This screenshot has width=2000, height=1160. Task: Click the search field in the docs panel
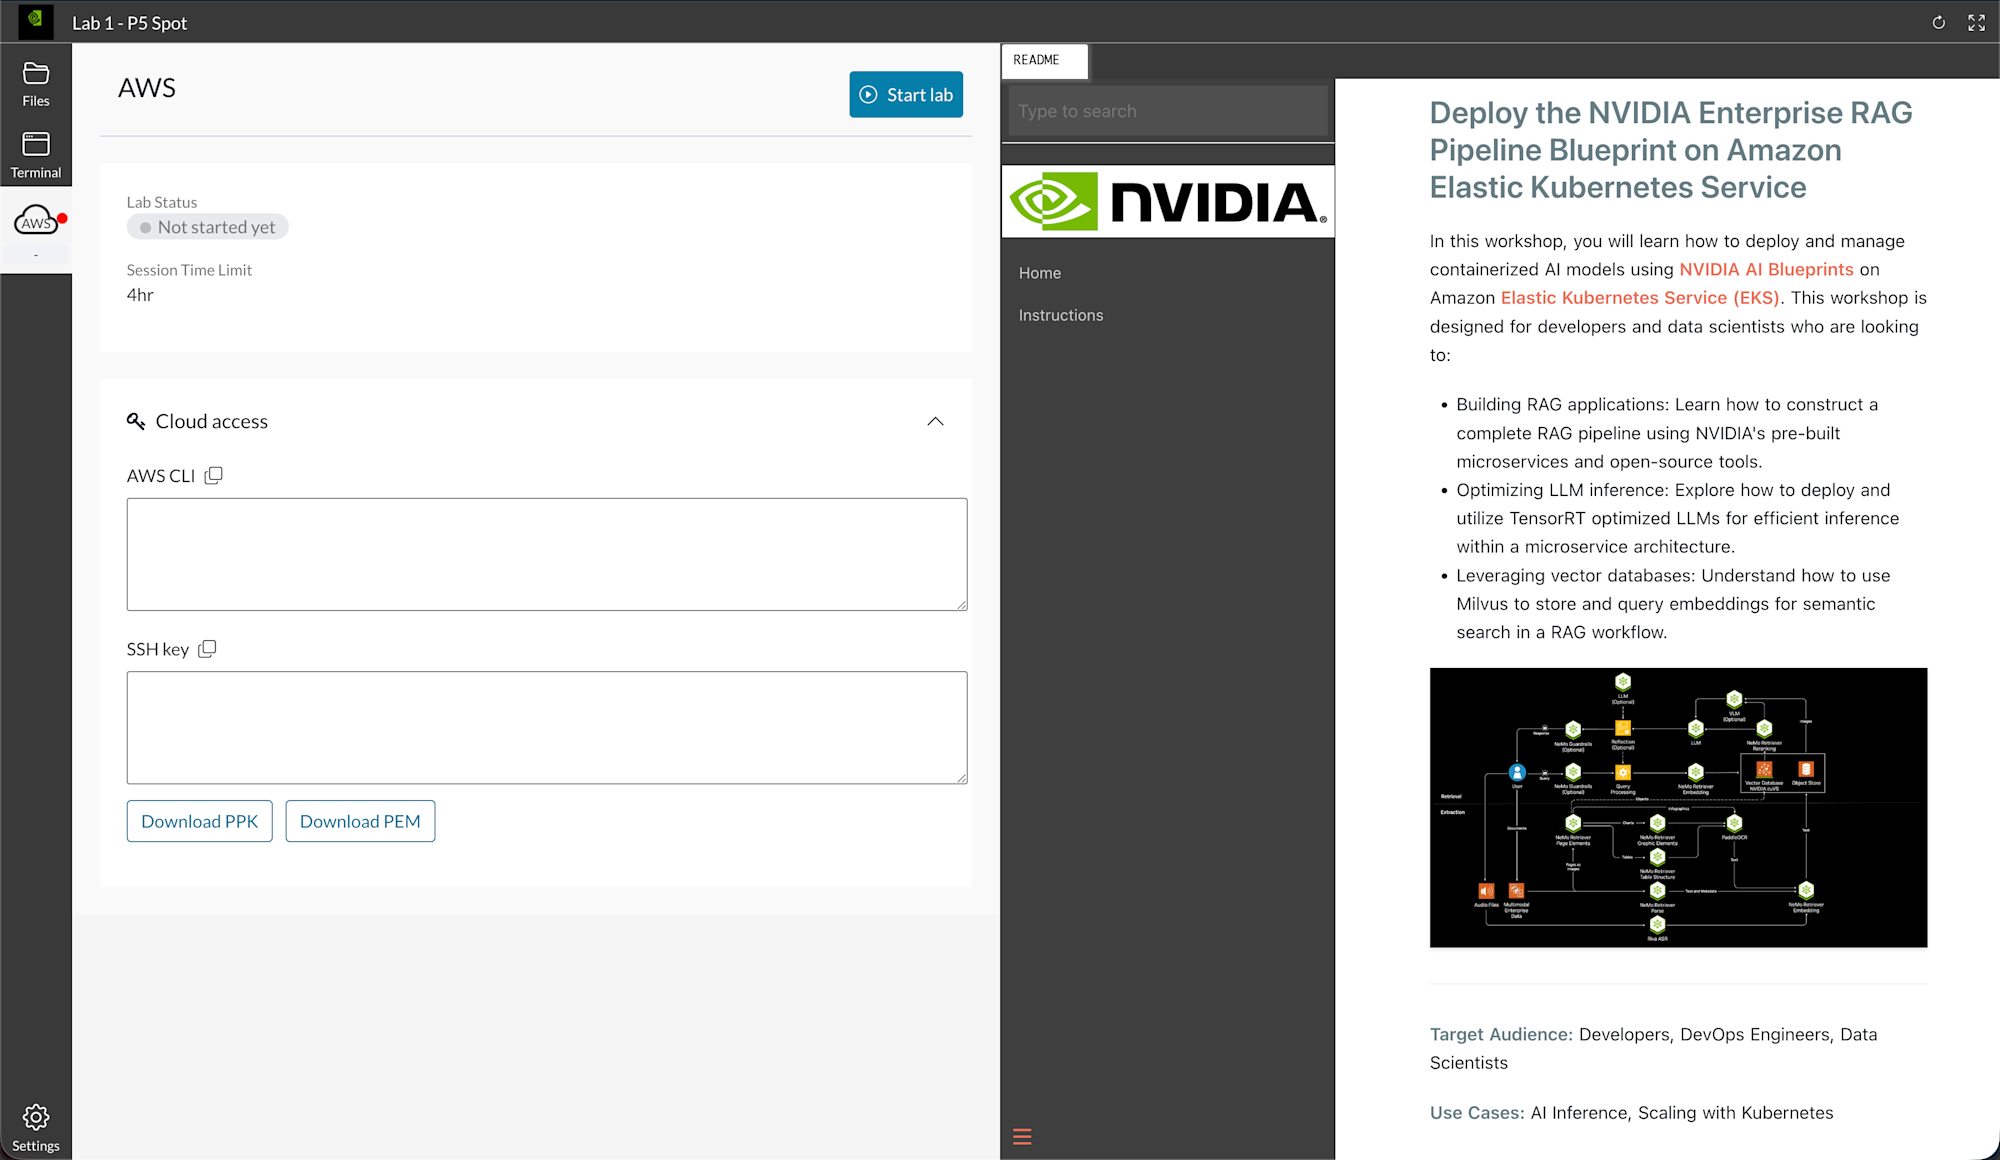1167,110
